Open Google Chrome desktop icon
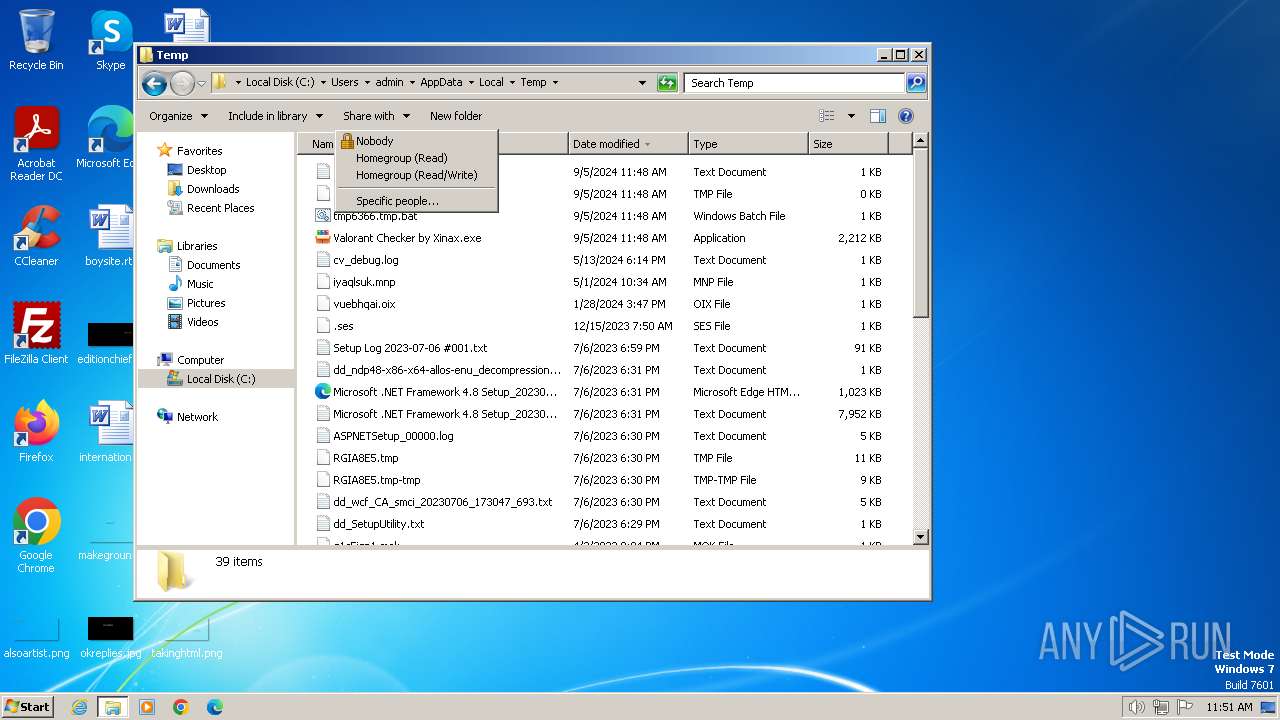The height and width of the screenshot is (720, 1280). point(36,536)
